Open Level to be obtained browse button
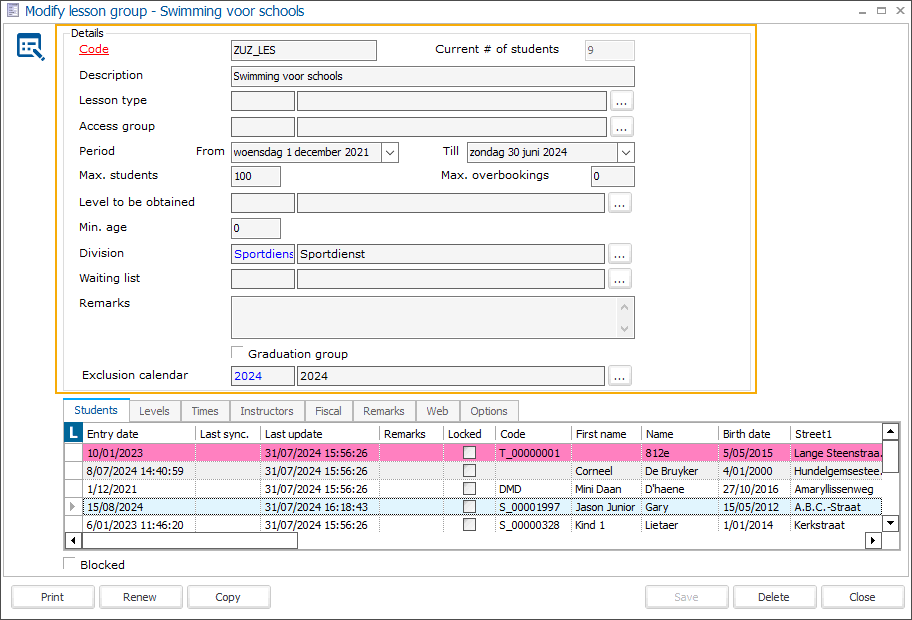The width and height of the screenshot is (912, 620). point(621,203)
